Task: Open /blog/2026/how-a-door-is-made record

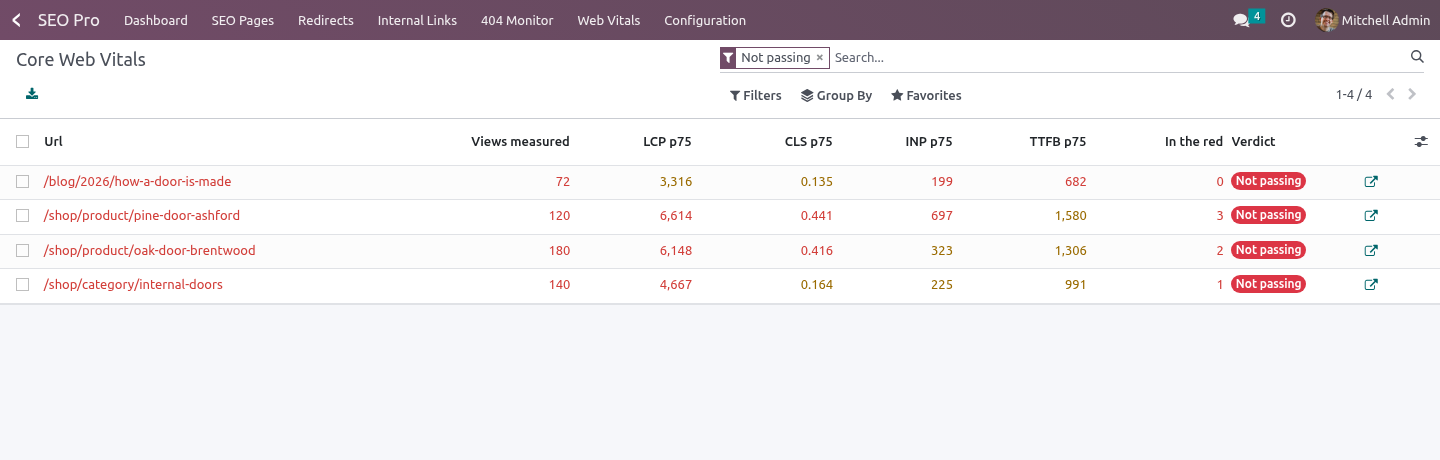Action: [138, 182]
